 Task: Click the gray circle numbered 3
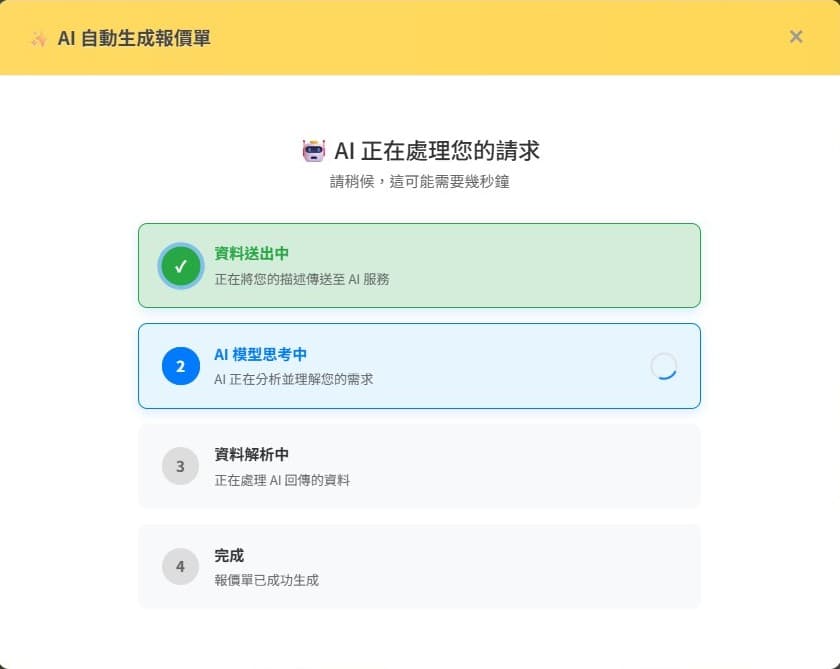[x=180, y=466]
